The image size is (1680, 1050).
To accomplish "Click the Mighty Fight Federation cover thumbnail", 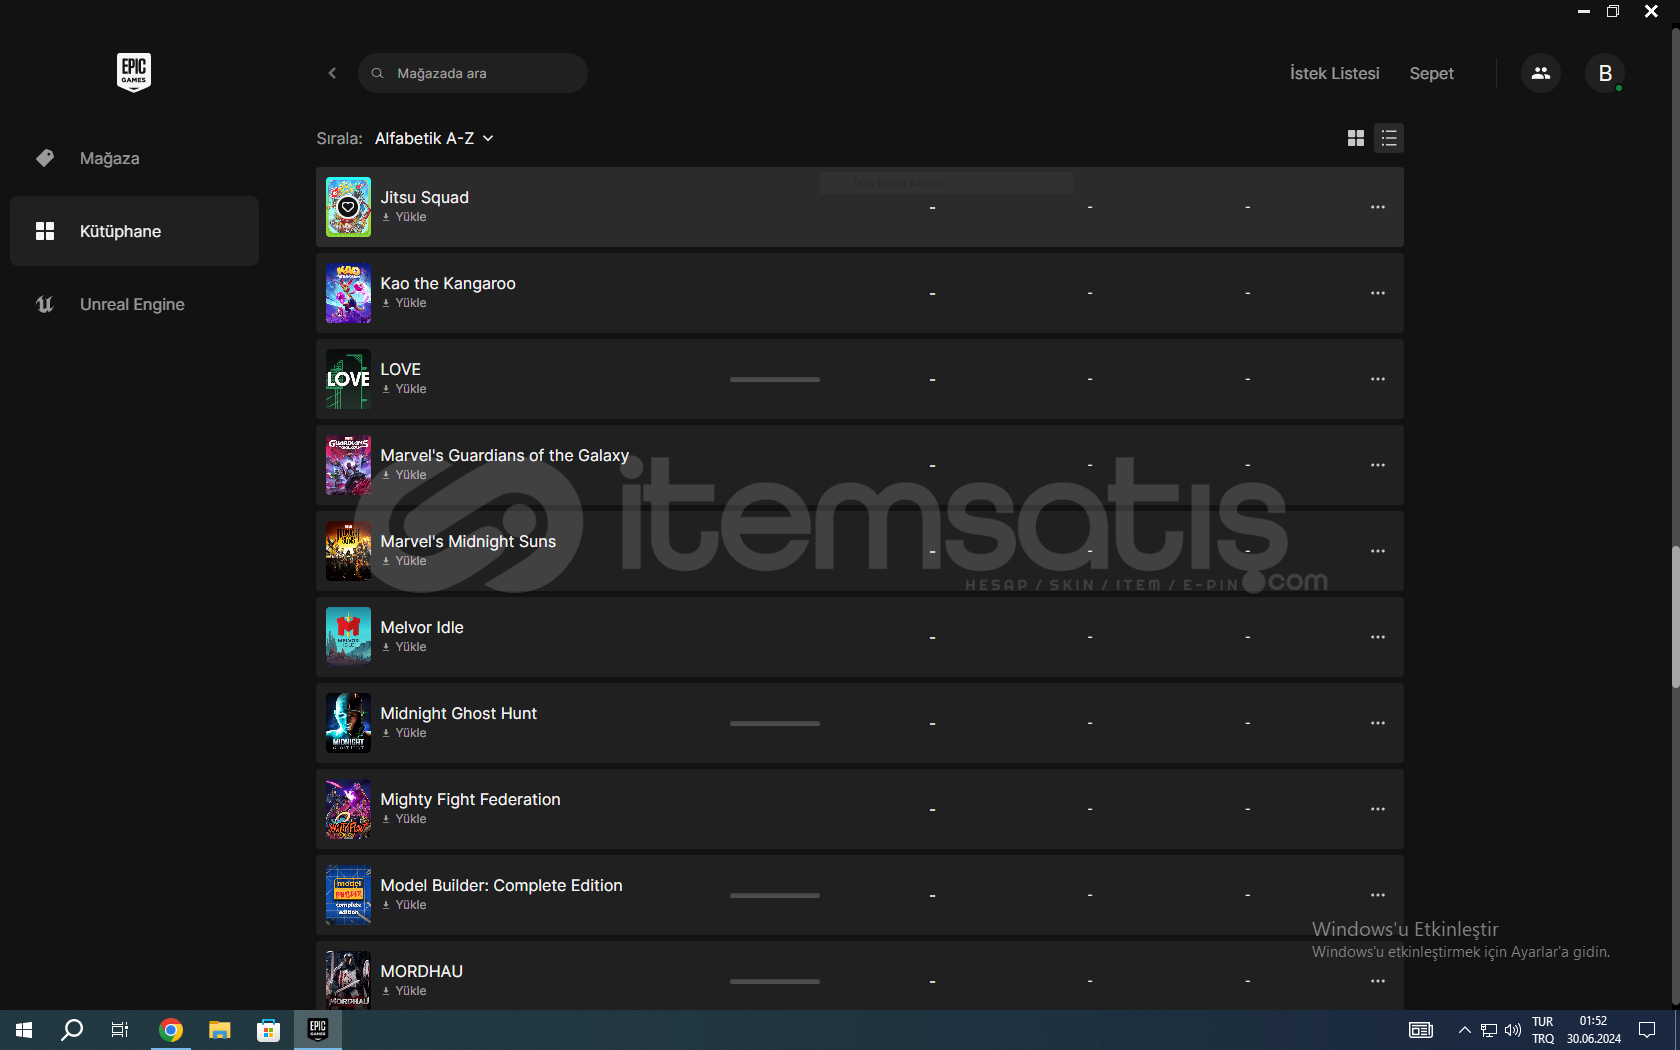I will (x=348, y=809).
